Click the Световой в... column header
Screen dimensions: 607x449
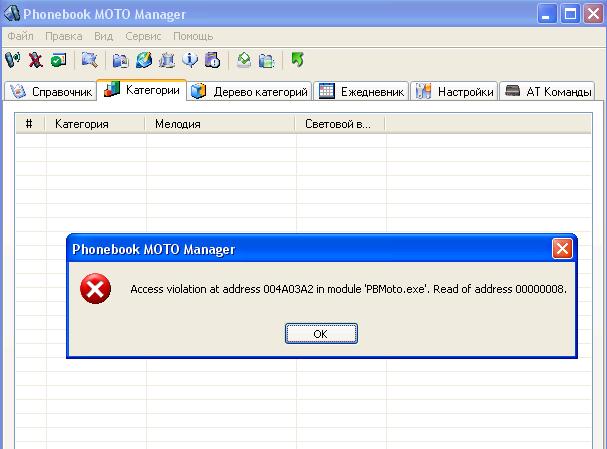340,124
